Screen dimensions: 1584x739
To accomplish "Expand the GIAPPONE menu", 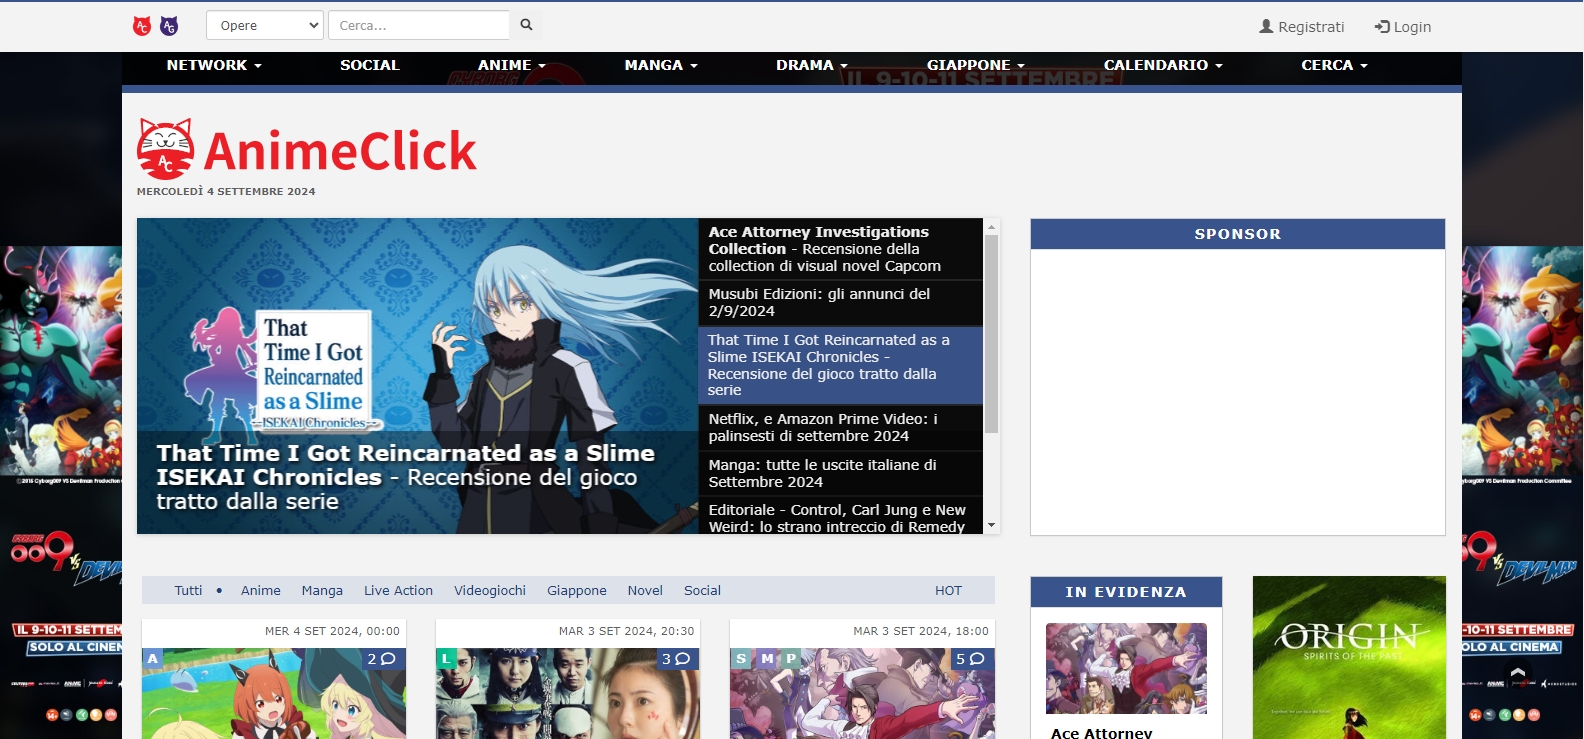I will coord(976,65).
